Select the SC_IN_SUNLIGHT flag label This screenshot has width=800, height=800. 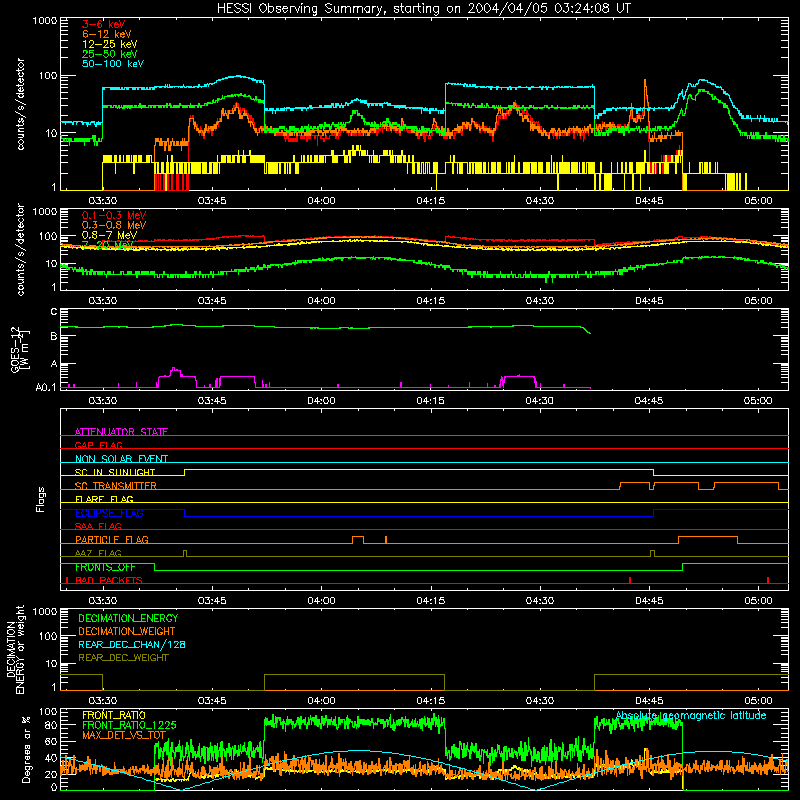tap(115, 472)
